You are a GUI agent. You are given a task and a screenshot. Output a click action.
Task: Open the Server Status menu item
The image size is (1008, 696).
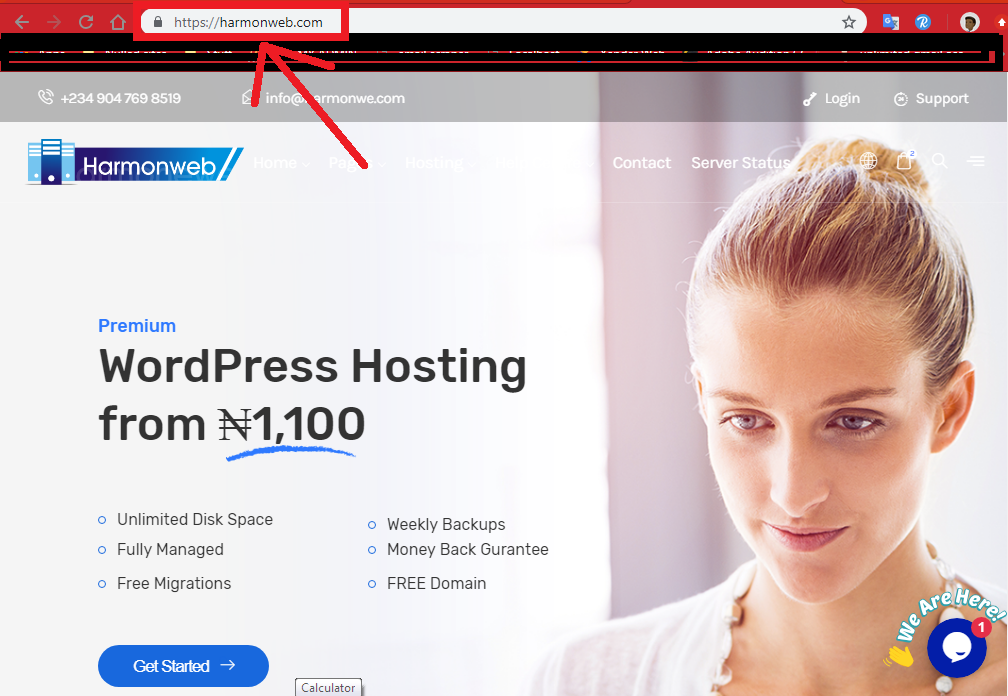(x=741, y=163)
